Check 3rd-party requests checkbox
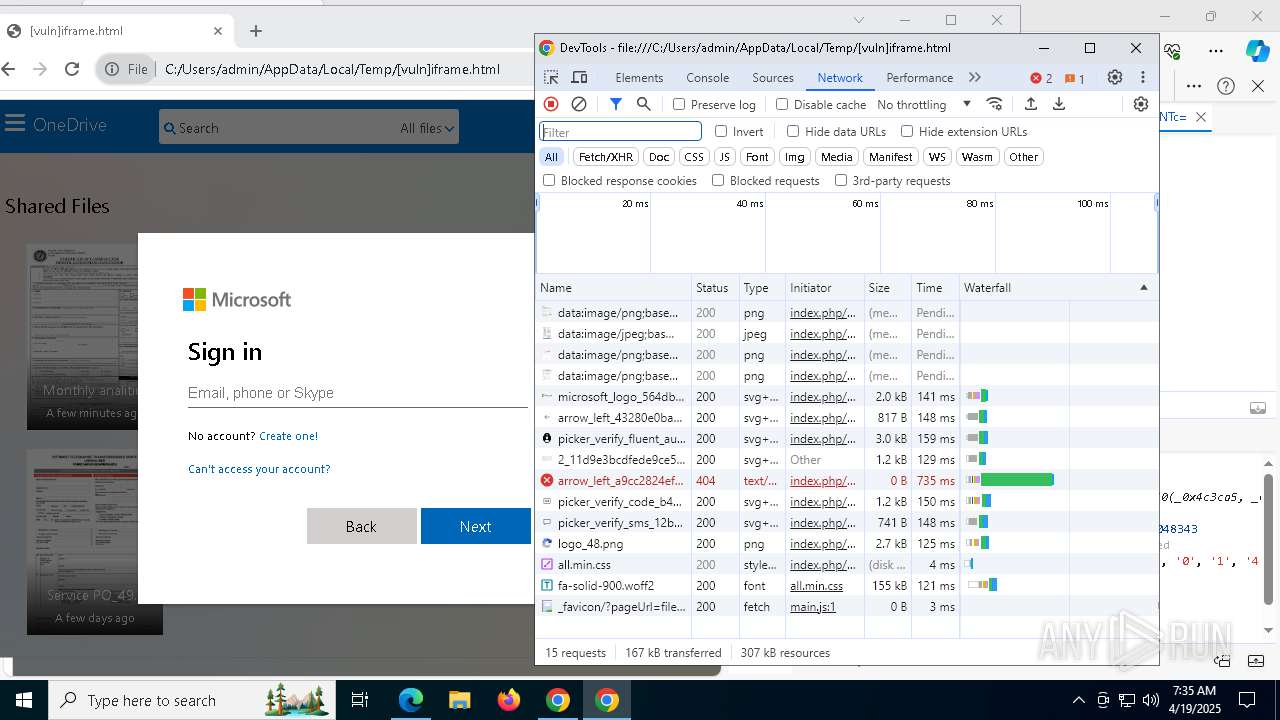 click(x=841, y=180)
